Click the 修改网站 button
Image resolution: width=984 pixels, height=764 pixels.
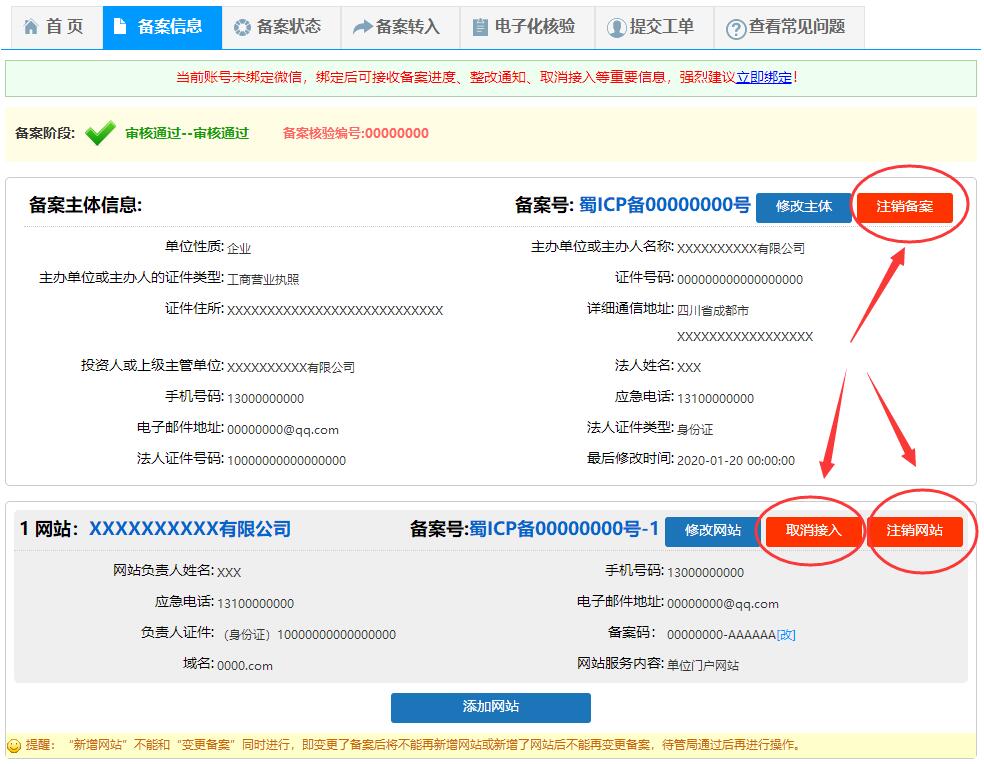712,531
